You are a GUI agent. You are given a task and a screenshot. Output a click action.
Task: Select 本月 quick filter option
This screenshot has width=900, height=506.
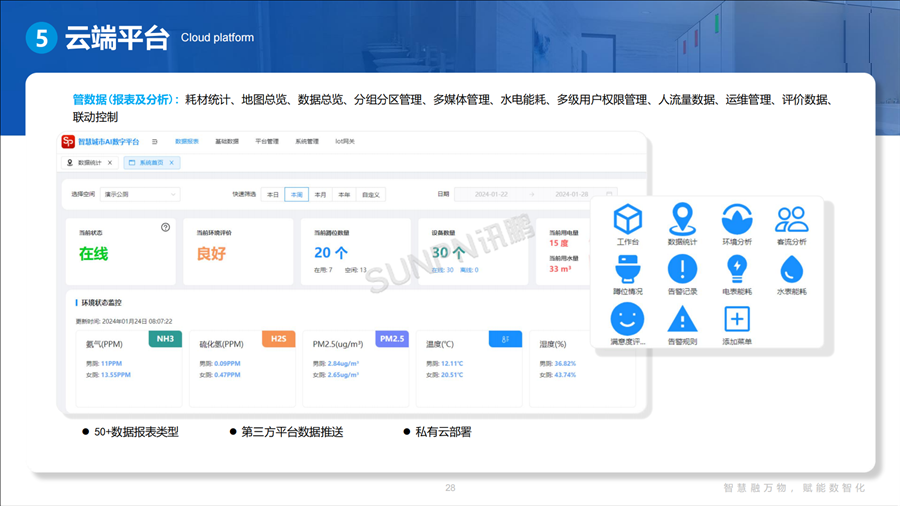pyautogui.click(x=320, y=195)
